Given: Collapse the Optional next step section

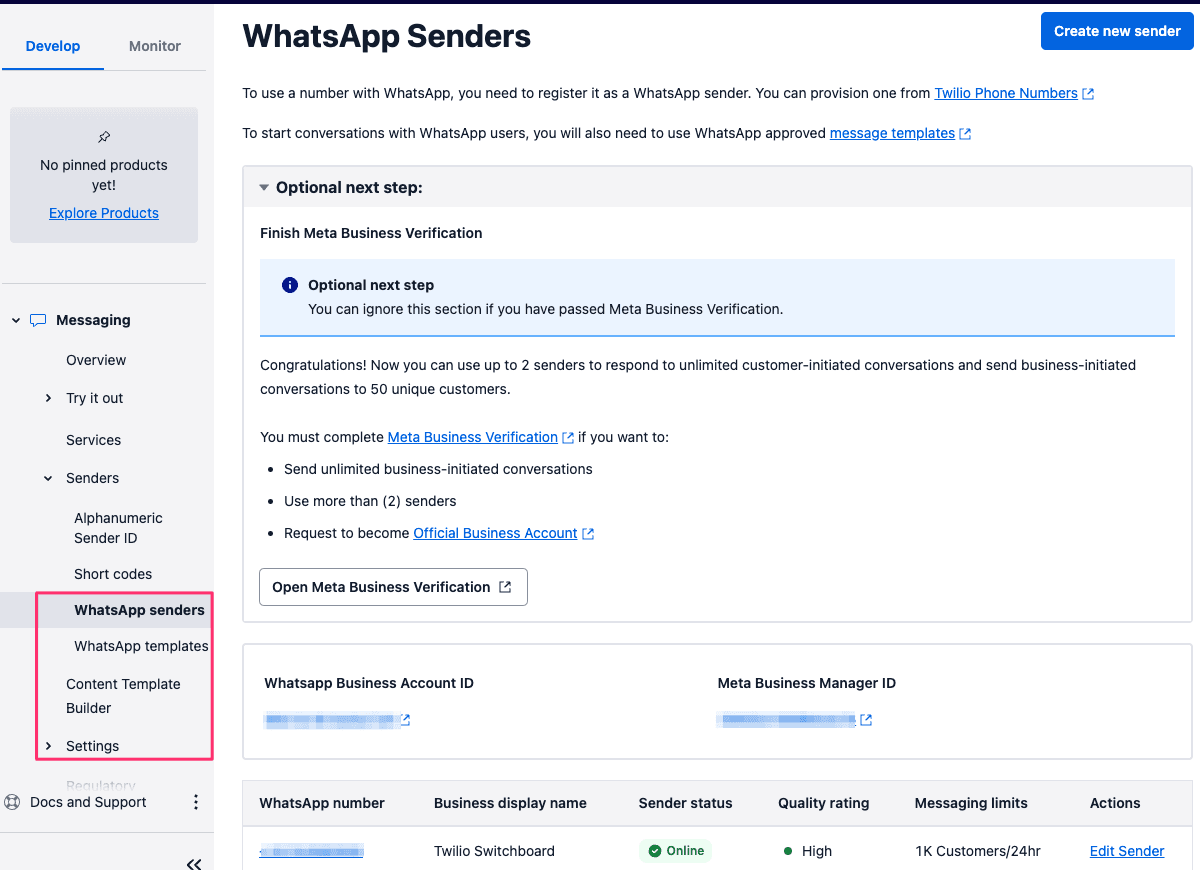Looking at the screenshot, I should [264, 187].
